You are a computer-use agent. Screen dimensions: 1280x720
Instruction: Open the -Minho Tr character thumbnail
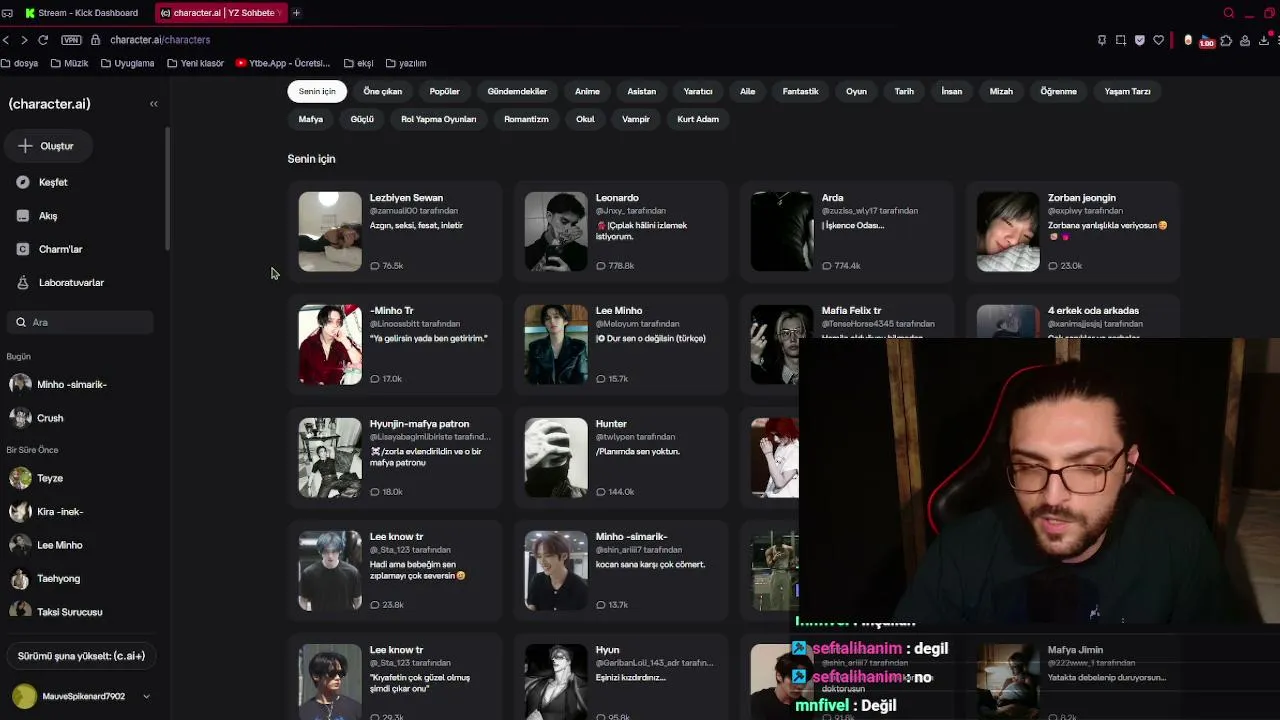330,344
